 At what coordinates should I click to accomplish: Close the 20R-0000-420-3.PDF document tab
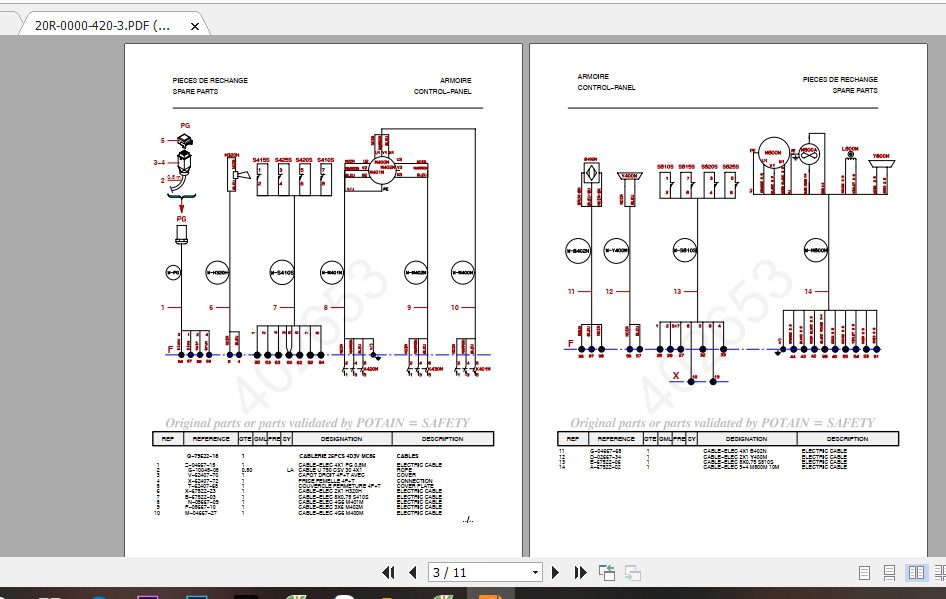(195, 25)
